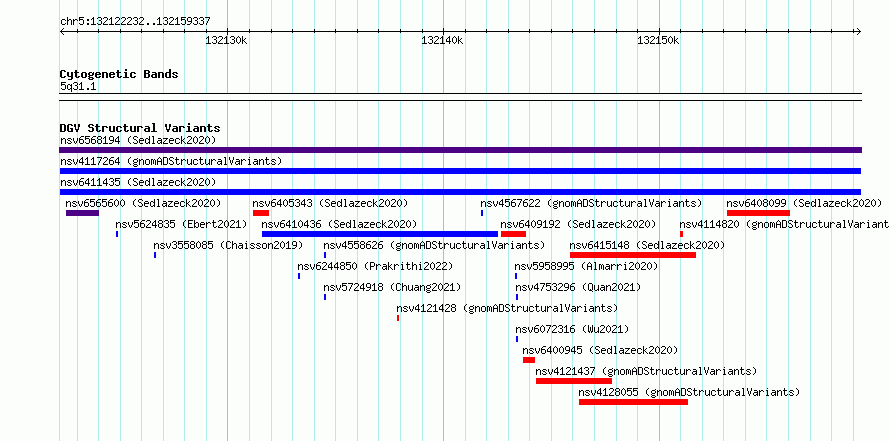Click the 132150k ruler tick label

point(658,40)
